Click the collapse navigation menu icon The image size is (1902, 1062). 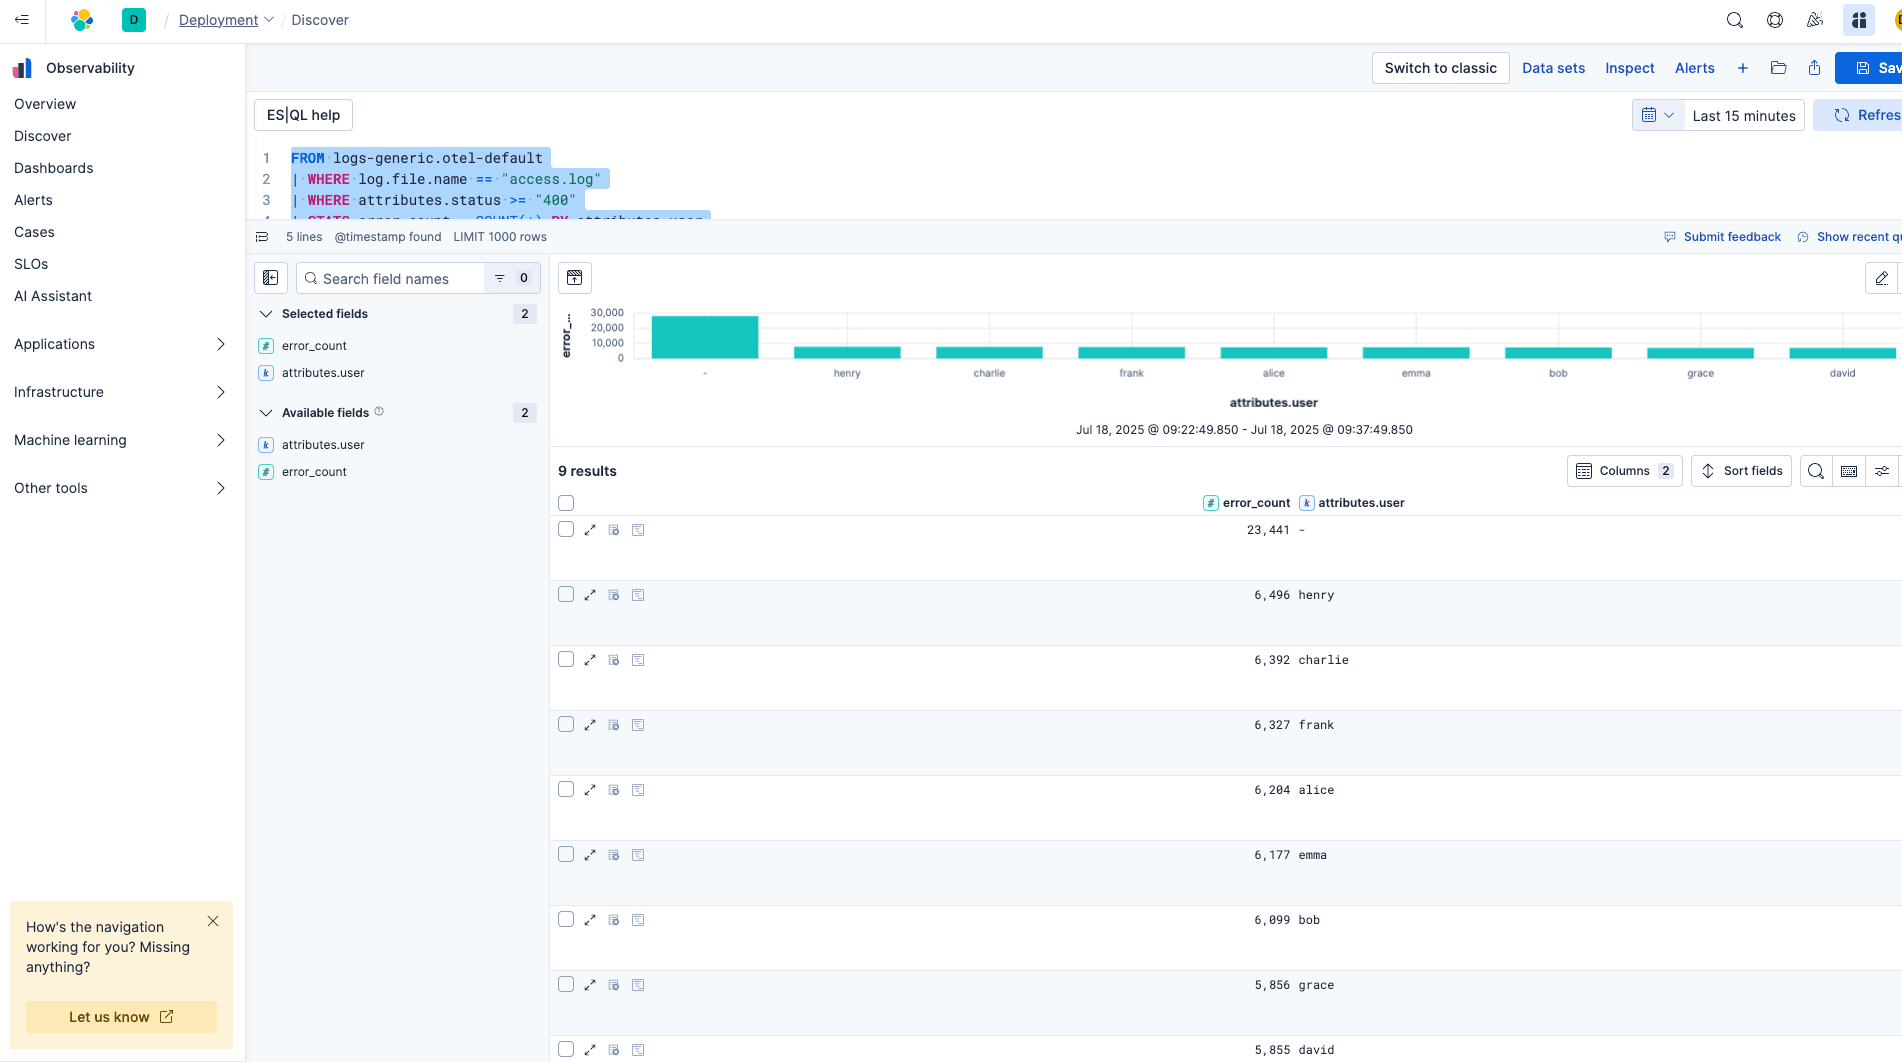click(x=22, y=20)
